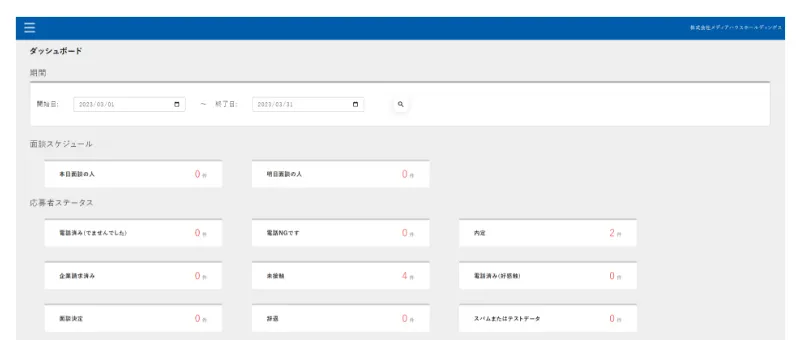This screenshot has width=801, height=360.
Task: Click the magnifying glass search icon
Action: [x=400, y=104]
